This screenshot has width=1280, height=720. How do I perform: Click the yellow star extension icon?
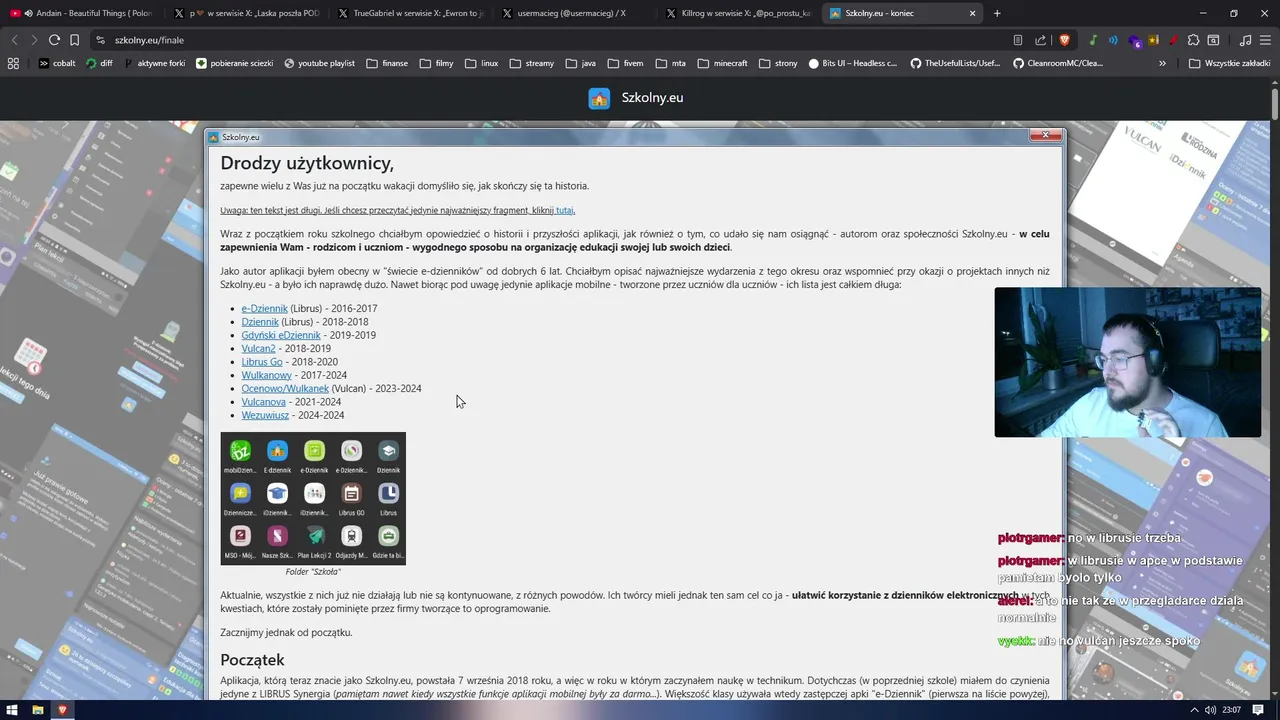[1153, 40]
